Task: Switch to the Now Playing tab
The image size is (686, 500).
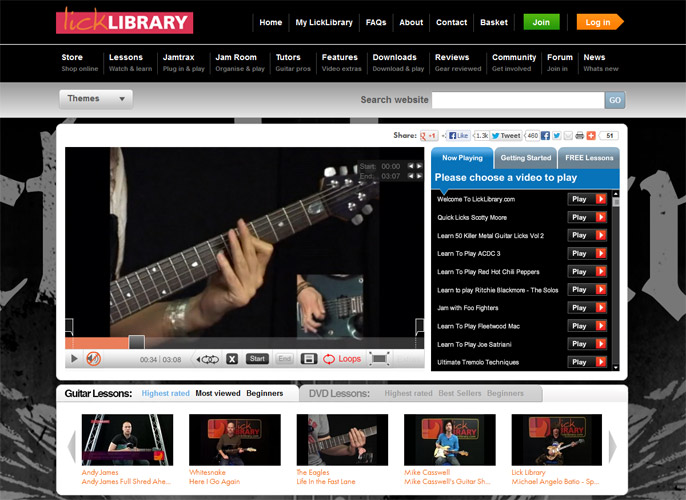Action: coord(462,158)
